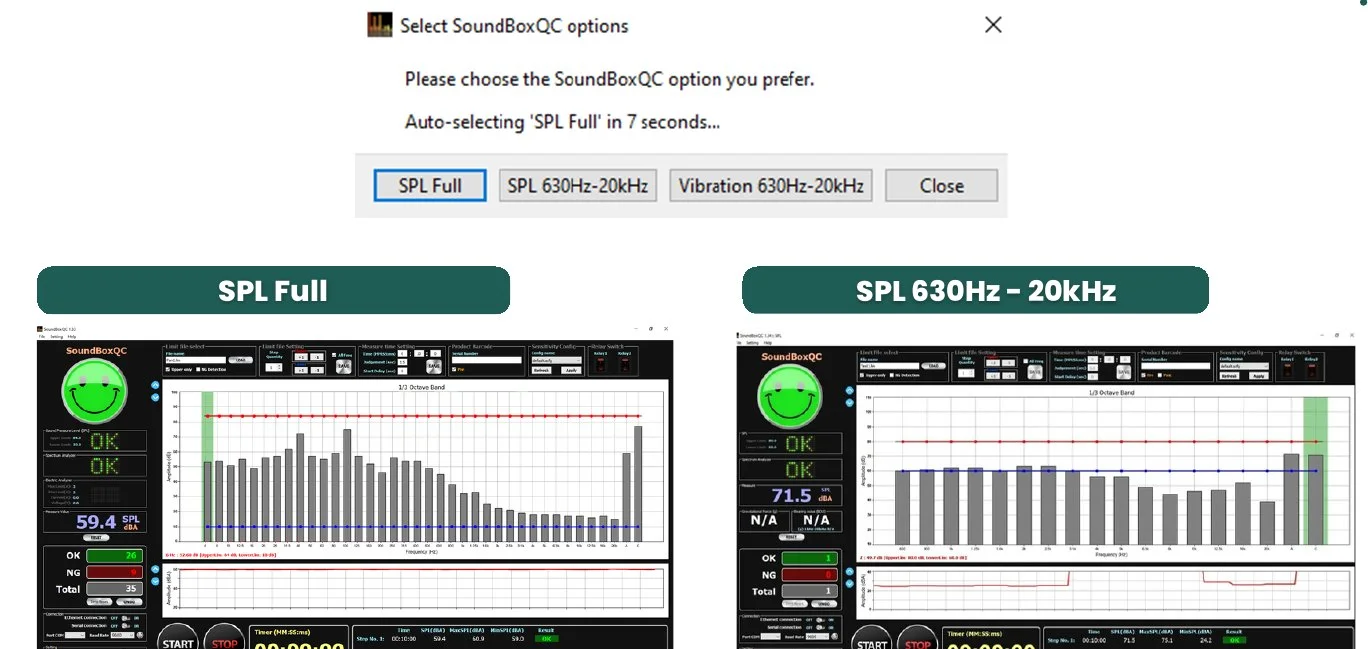Click connect icon beside Baud Rate, SPL Full window
This screenshot has height=649, width=1368.
(140, 635)
